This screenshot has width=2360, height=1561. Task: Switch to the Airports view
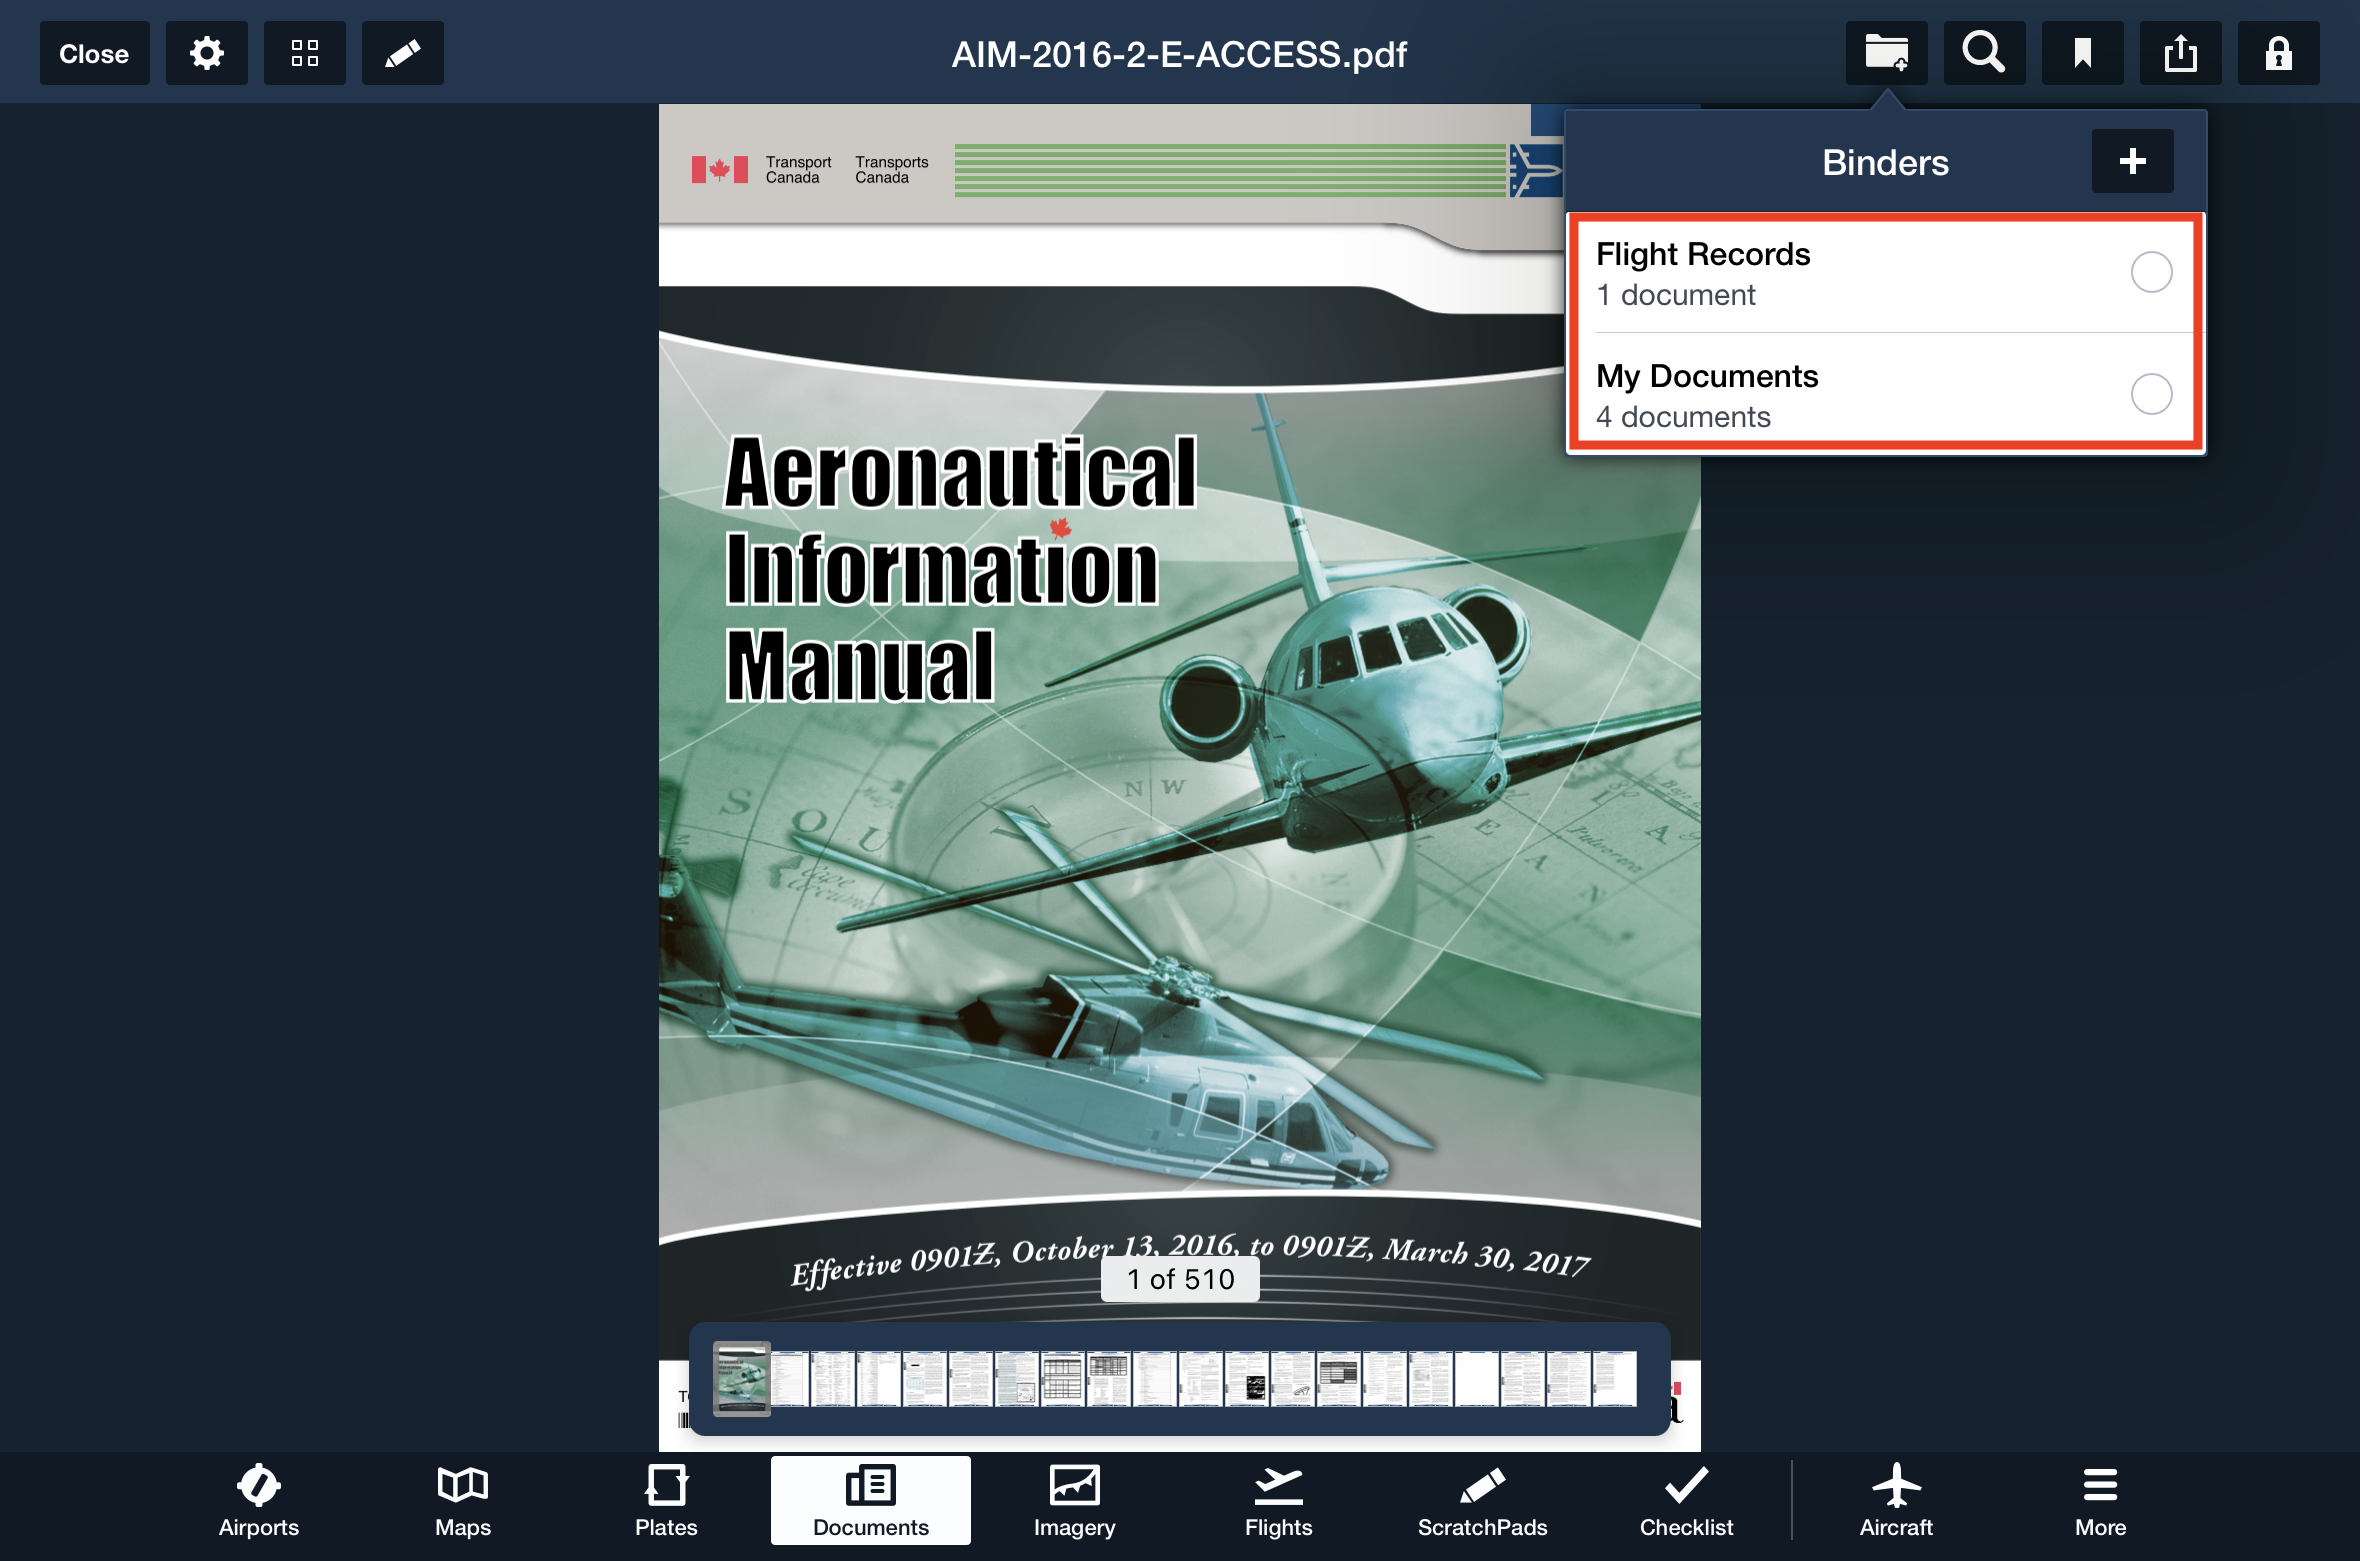point(258,1500)
